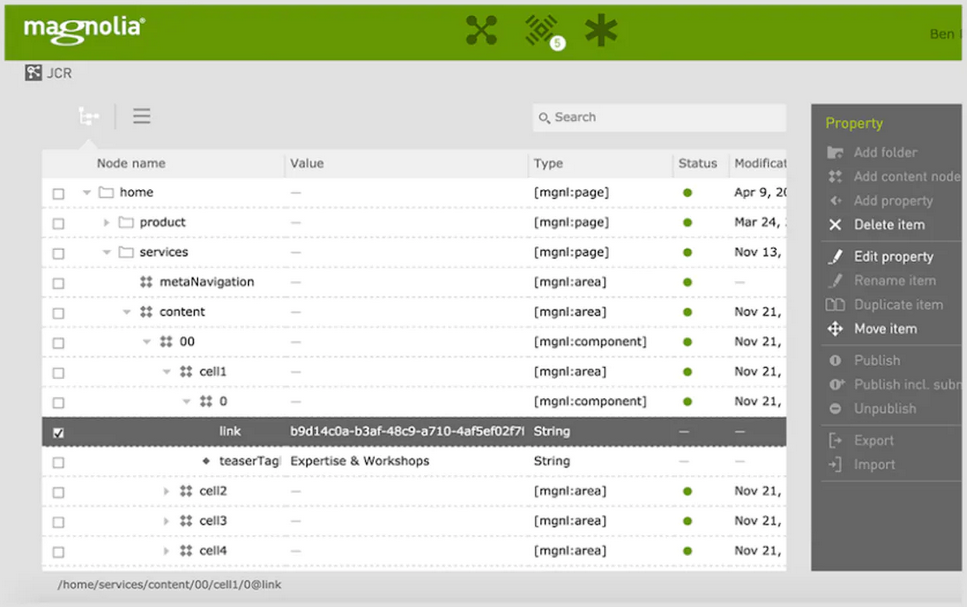This screenshot has height=607, width=967.
Task: Switch to flat list view
Action: 141,116
